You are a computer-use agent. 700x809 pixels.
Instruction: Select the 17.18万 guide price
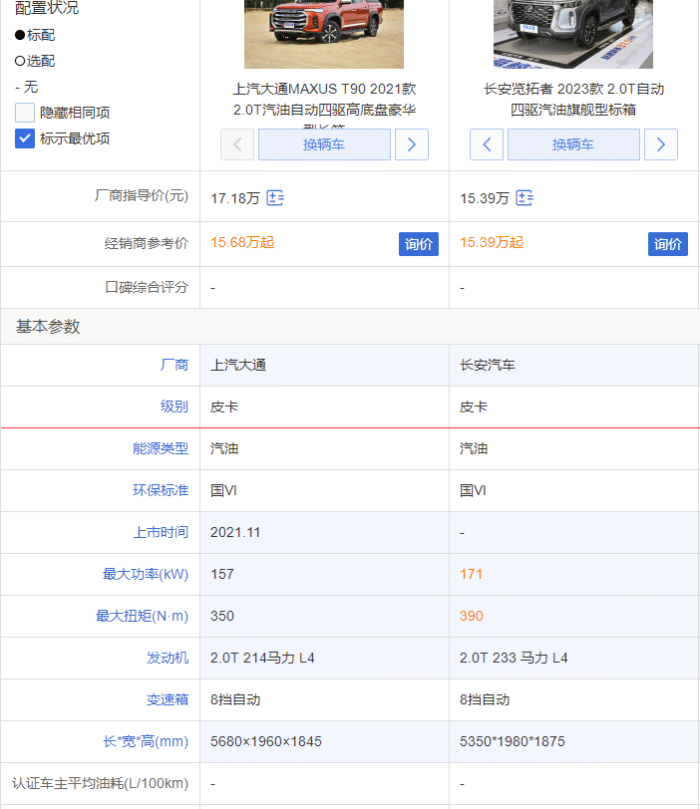[x=235, y=198]
